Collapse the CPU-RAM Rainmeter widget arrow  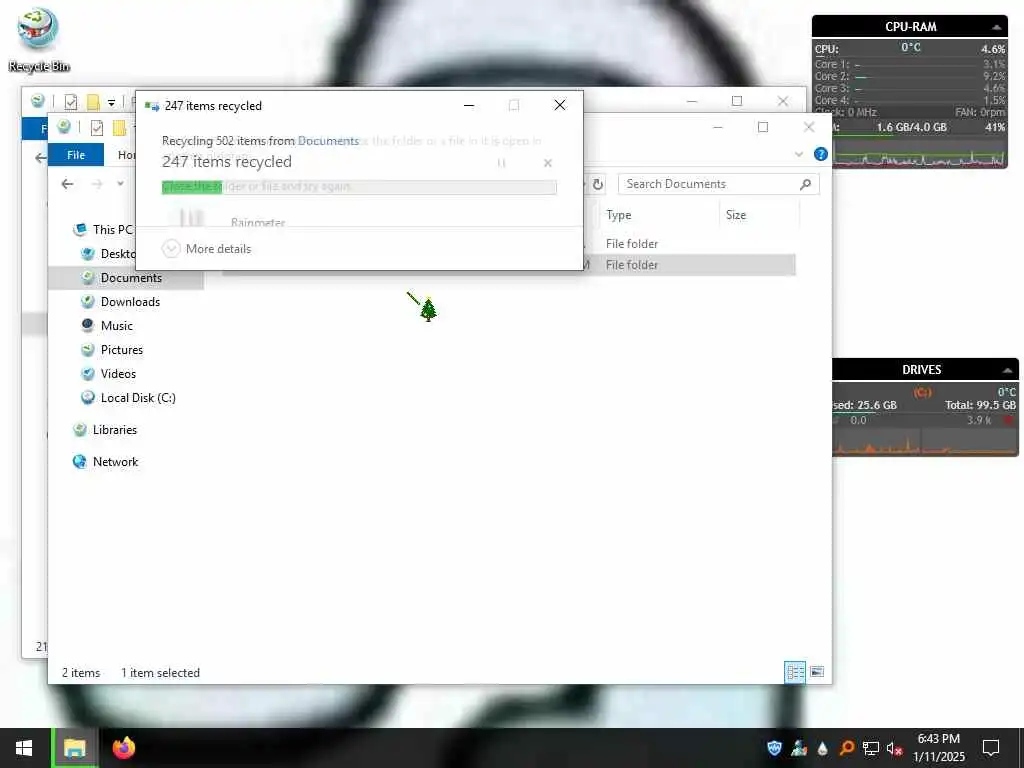pyautogui.click(x=997, y=27)
